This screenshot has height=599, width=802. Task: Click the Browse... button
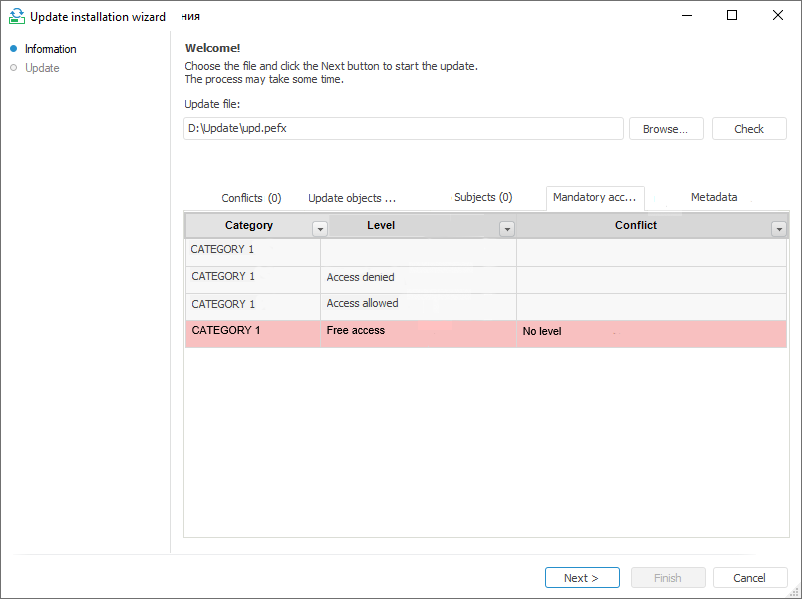point(666,129)
